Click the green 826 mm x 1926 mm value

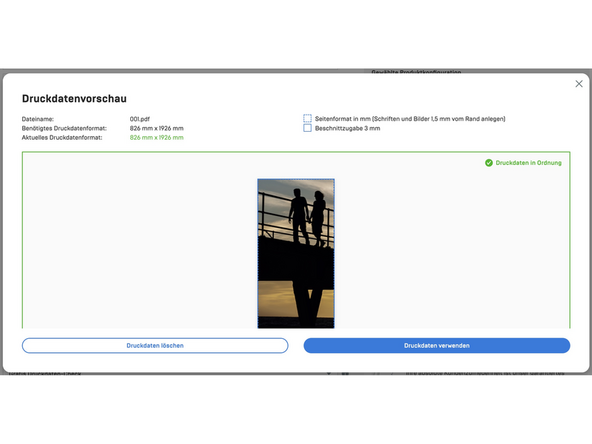157,137
